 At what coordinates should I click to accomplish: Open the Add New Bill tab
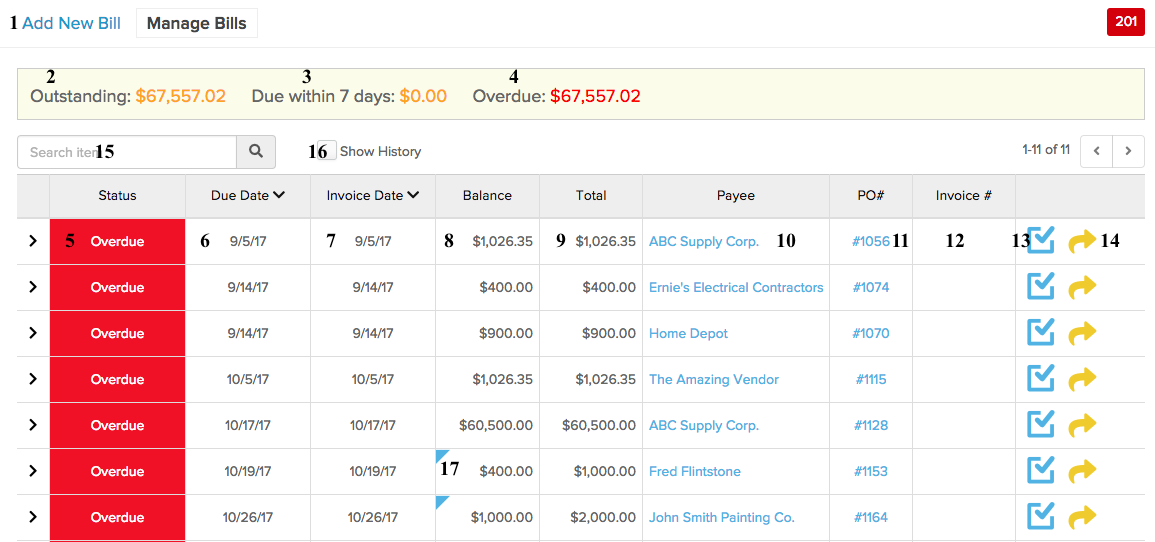[71, 23]
